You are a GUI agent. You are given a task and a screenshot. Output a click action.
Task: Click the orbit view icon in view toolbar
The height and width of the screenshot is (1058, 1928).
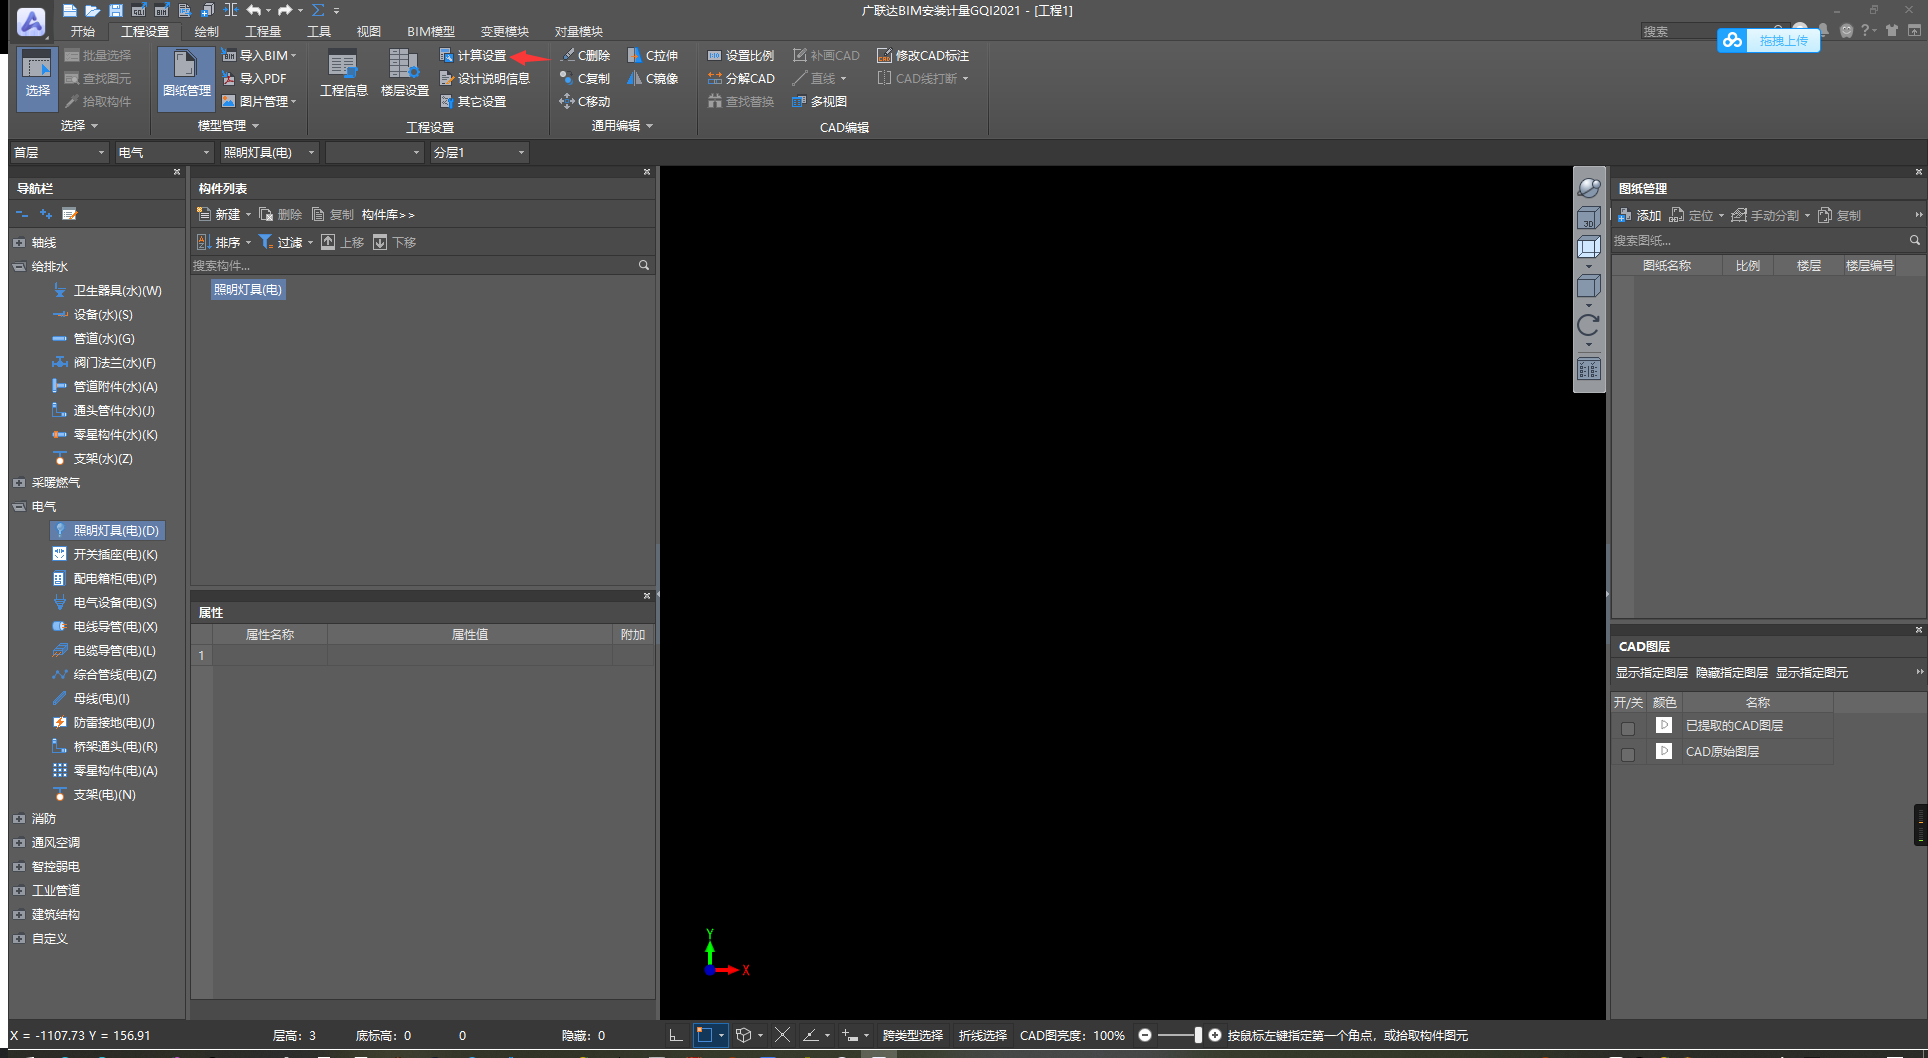pos(1588,188)
